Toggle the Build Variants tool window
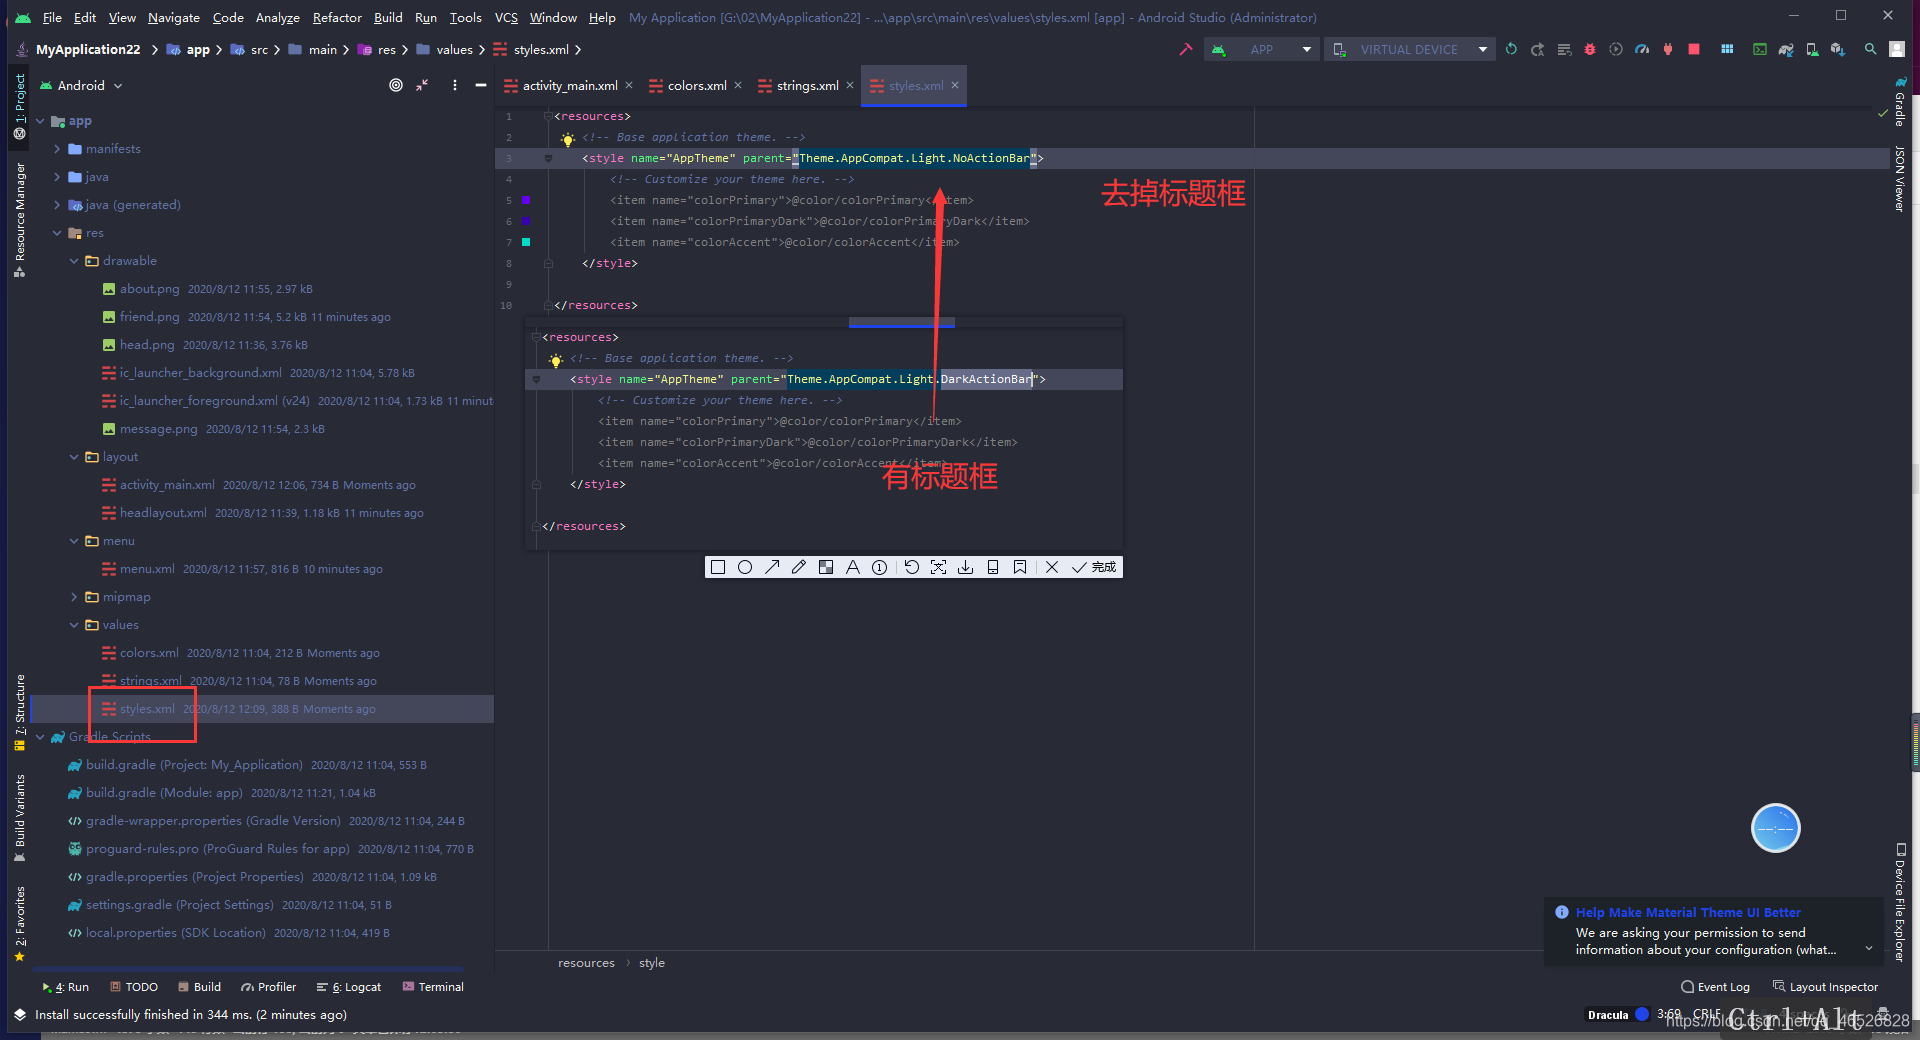This screenshot has width=1920, height=1040. point(20,817)
